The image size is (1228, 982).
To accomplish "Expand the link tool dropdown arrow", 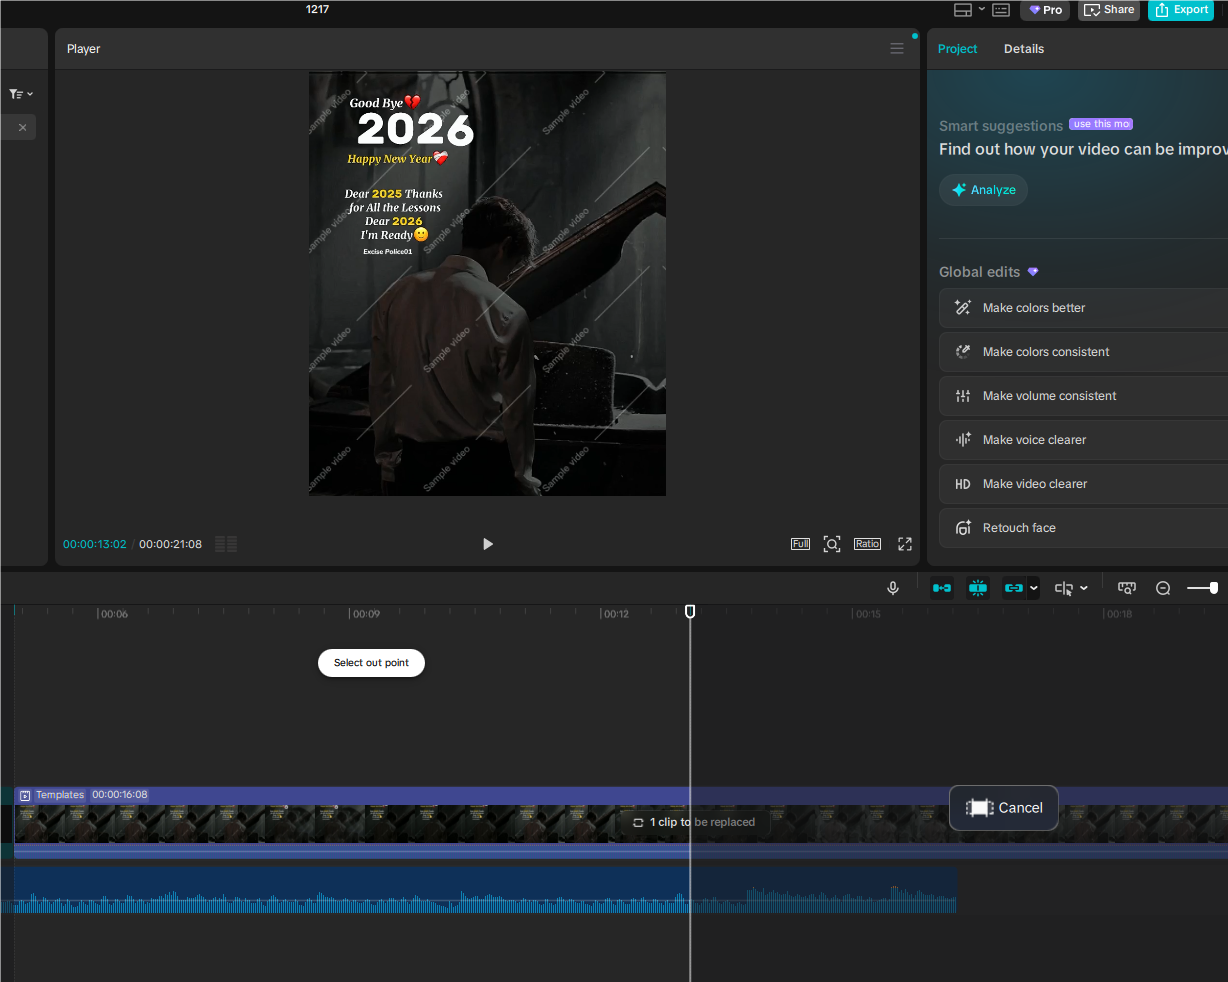I will click(1033, 588).
